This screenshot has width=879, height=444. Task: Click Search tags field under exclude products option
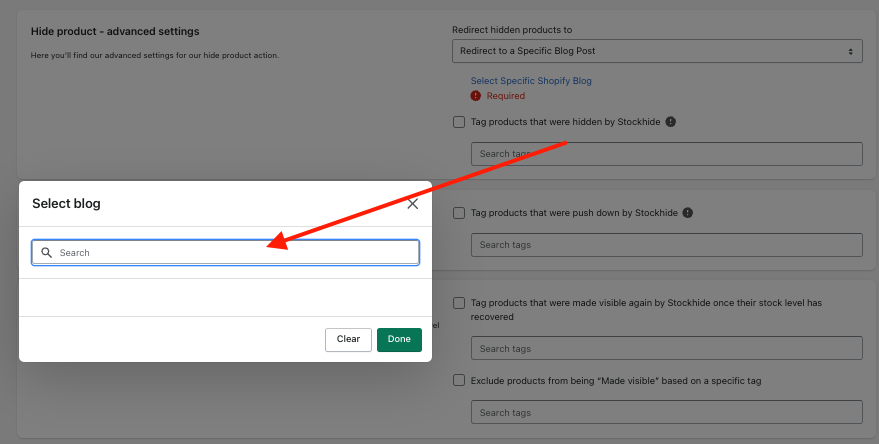[x=666, y=412]
